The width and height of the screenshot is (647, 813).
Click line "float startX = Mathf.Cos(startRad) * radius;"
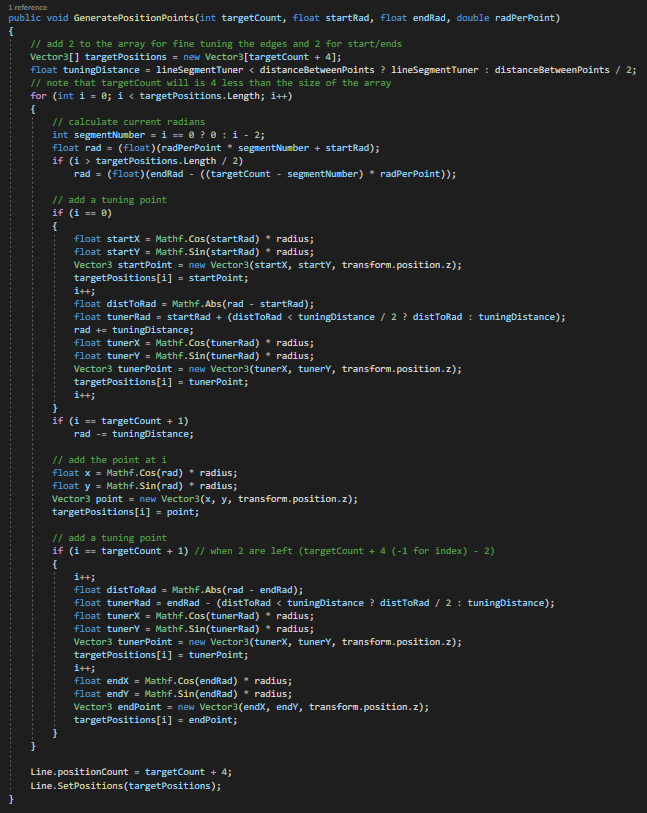point(194,239)
